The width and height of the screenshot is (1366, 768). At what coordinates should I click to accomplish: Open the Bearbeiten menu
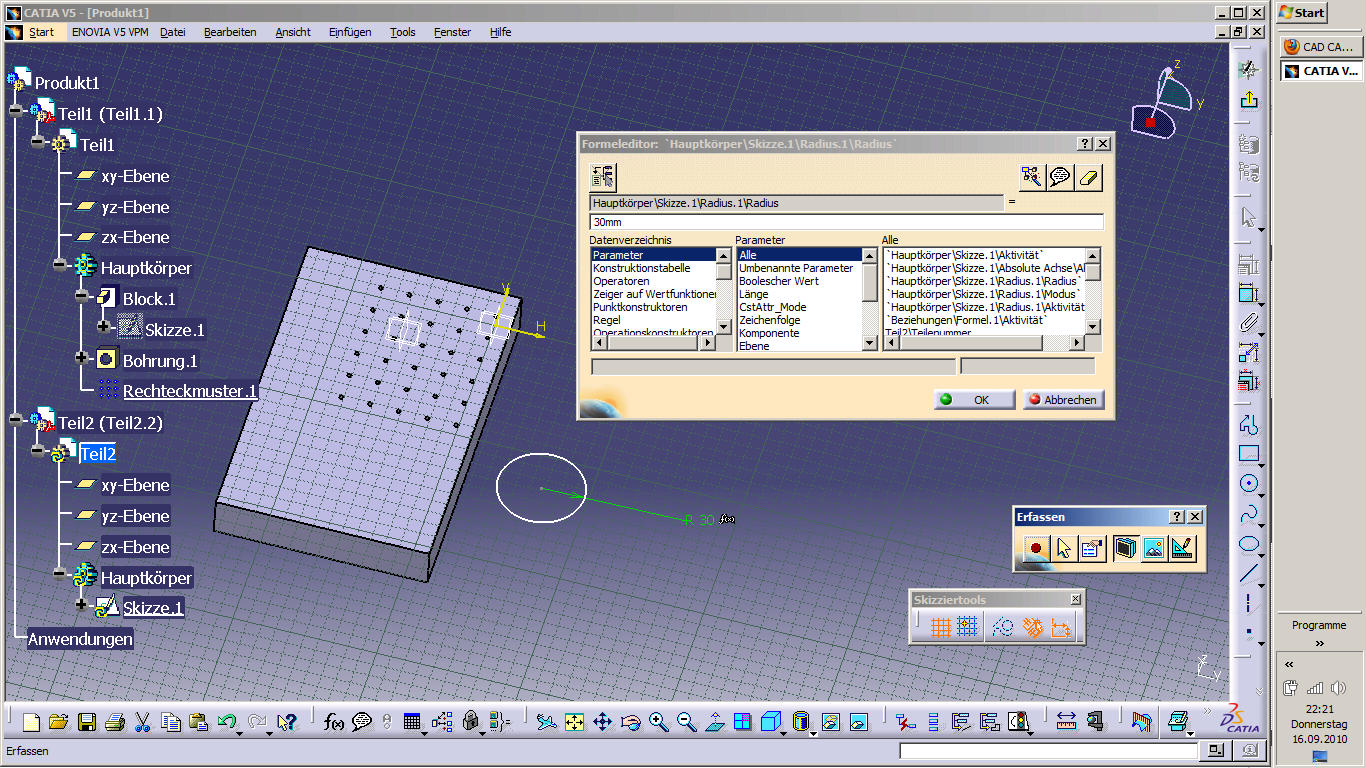(230, 32)
